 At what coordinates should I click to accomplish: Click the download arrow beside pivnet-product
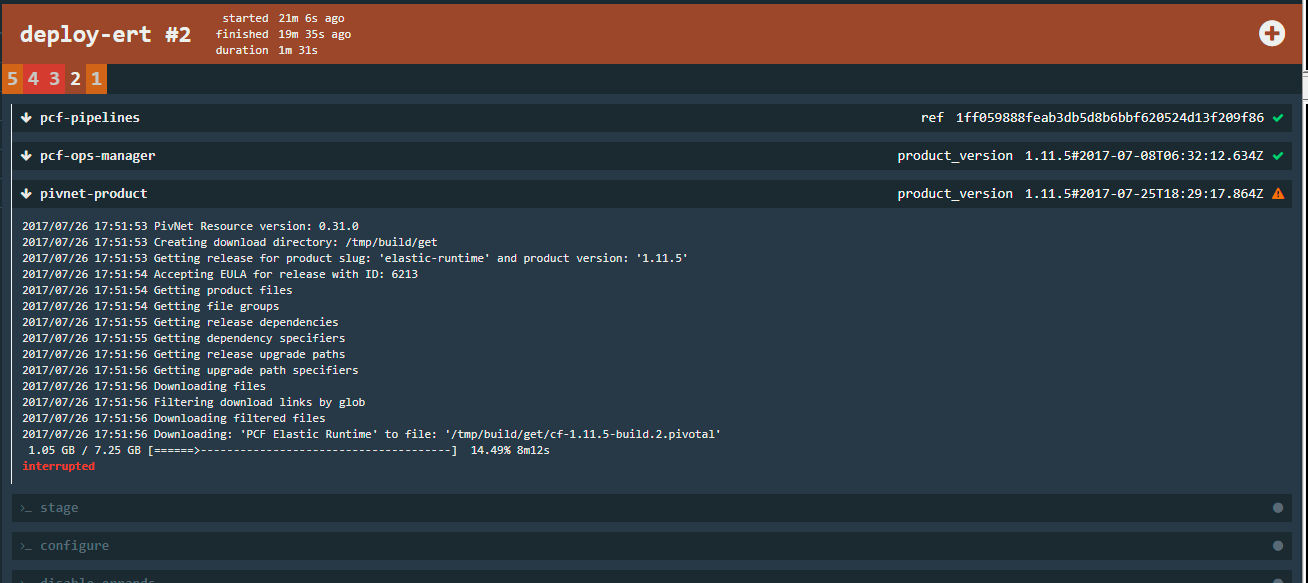(x=25, y=193)
